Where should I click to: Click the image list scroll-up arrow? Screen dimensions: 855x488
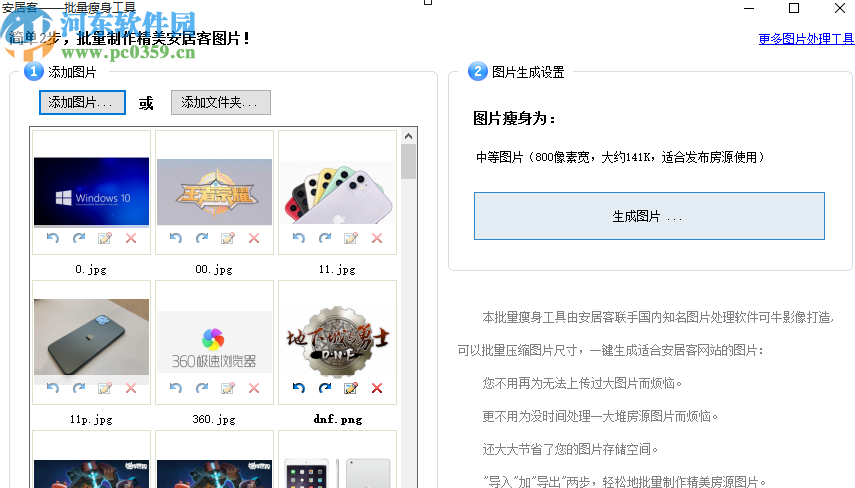pyautogui.click(x=408, y=136)
